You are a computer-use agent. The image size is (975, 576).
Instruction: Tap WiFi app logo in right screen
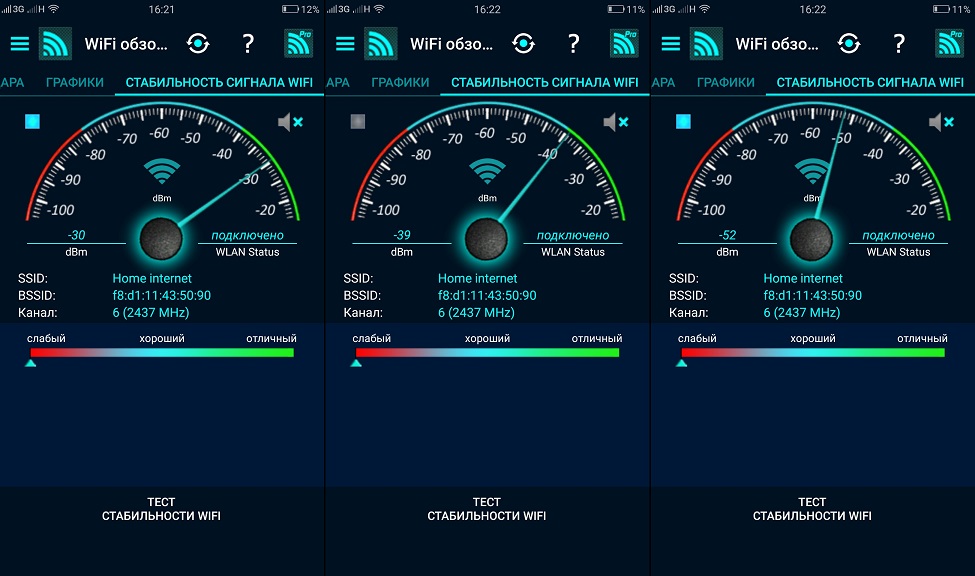pos(706,44)
